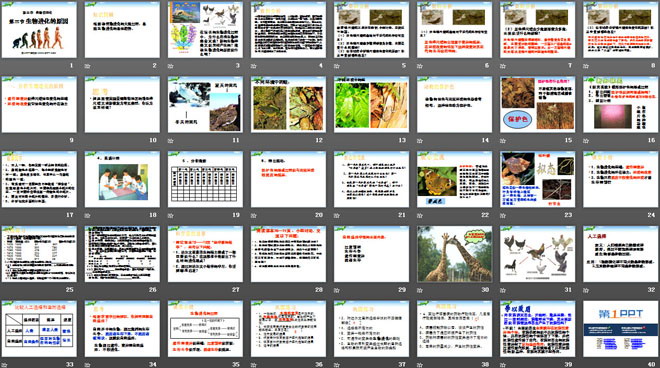This screenshot has width=660, height=368.
Task: Select slide 22 with the butterfly photo
Action: pos(455,179)
